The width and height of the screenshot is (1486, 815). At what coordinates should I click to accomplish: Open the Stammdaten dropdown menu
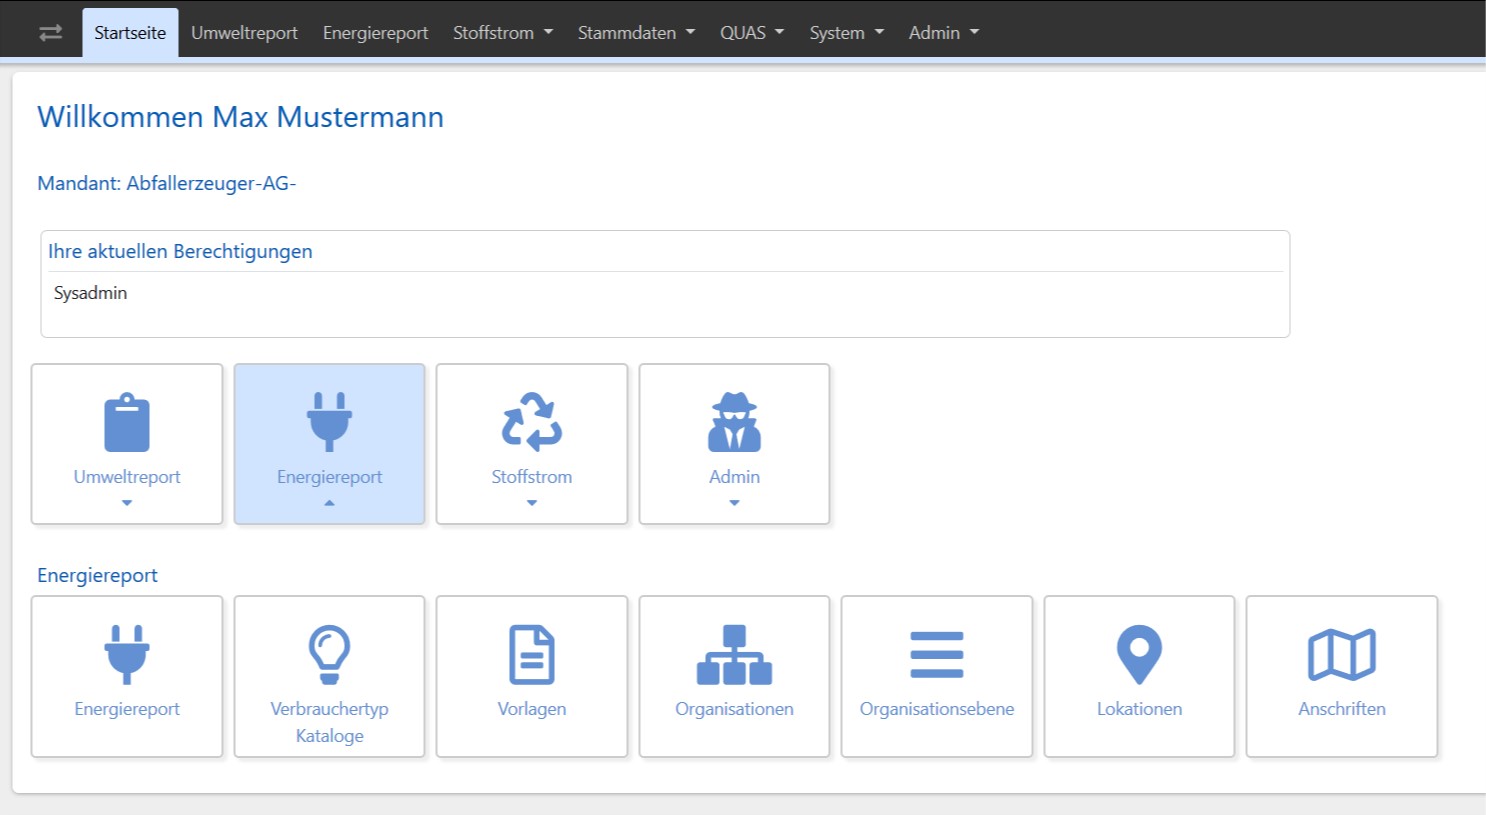coord(636,33)
